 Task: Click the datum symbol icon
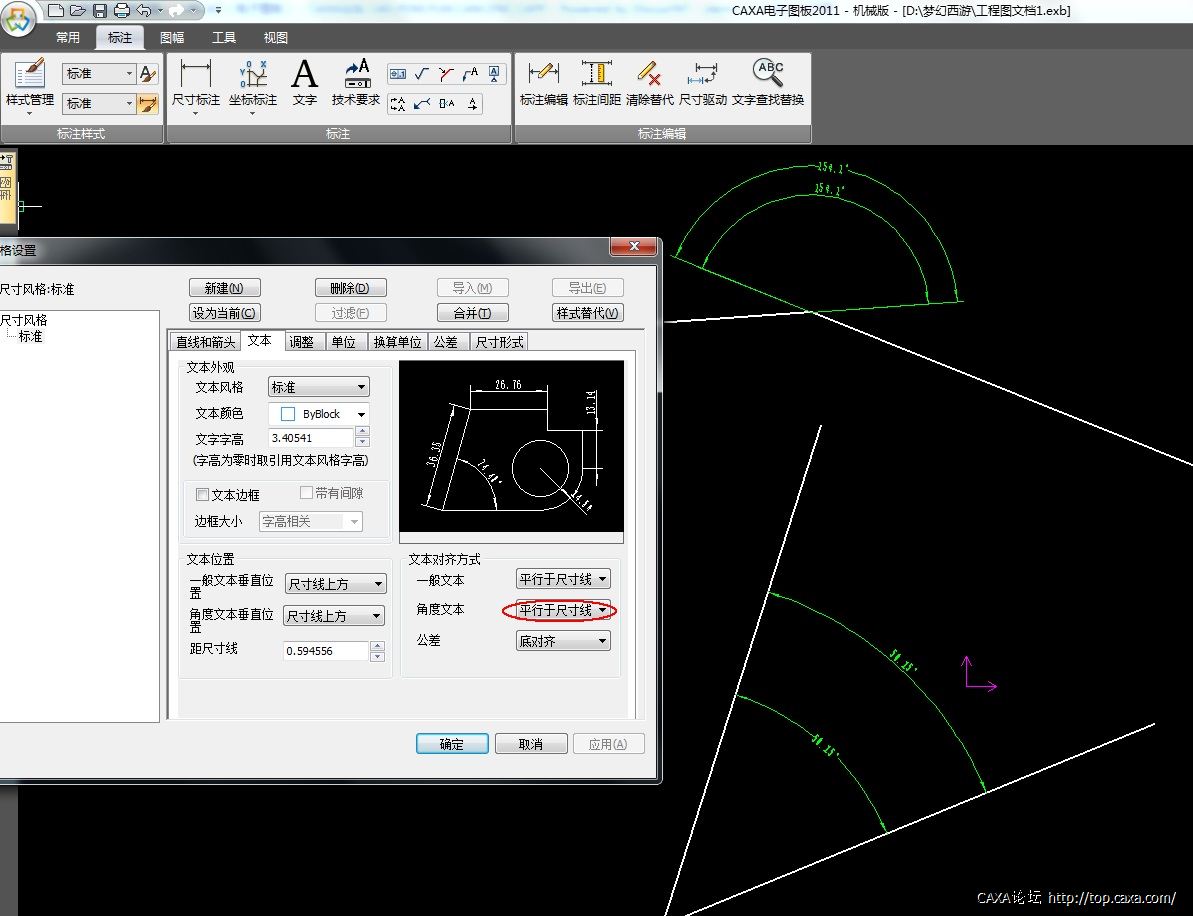495,74
